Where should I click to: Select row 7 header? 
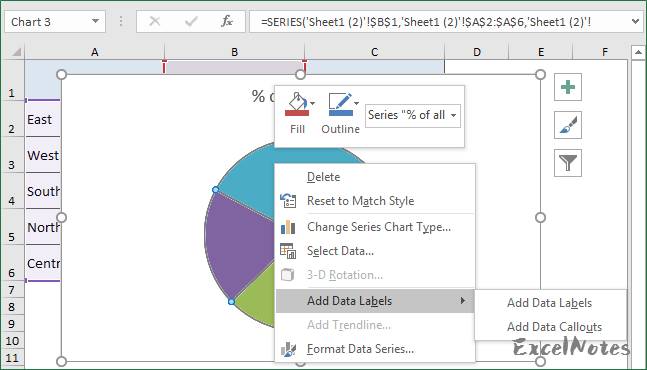click(x=12, y=290)
